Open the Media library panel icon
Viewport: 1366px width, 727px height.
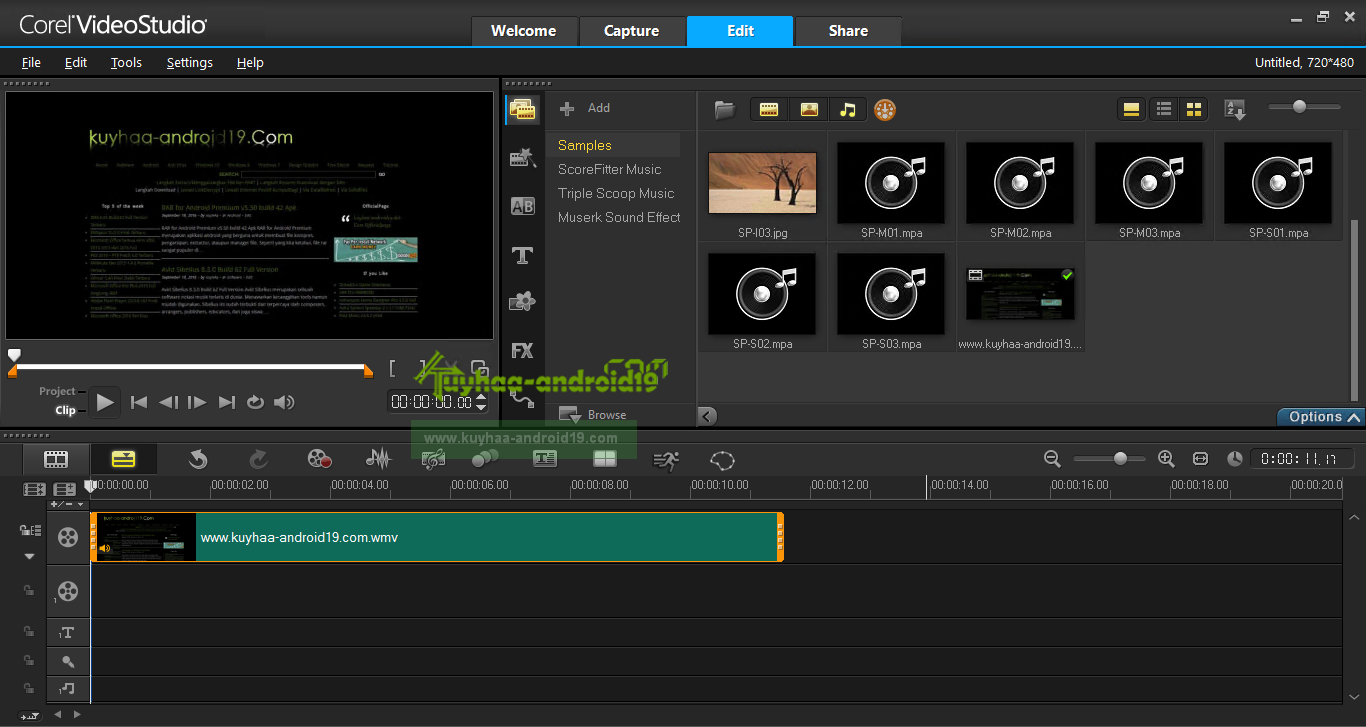pos(522,109)
